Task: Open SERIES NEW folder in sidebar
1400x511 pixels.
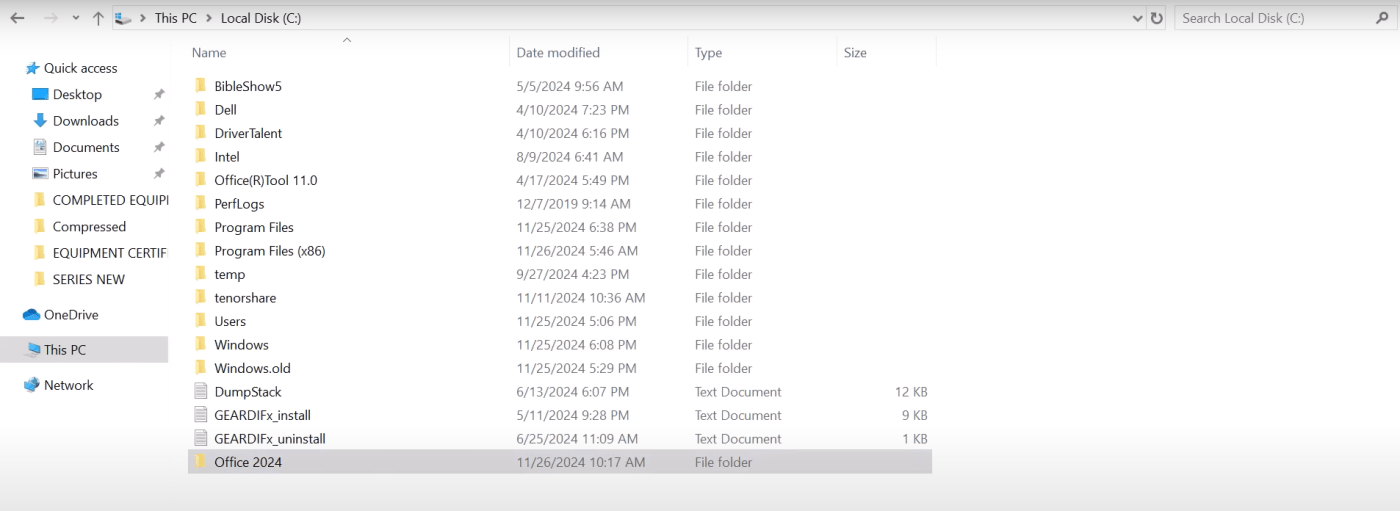Action: (x=88, y=279)
